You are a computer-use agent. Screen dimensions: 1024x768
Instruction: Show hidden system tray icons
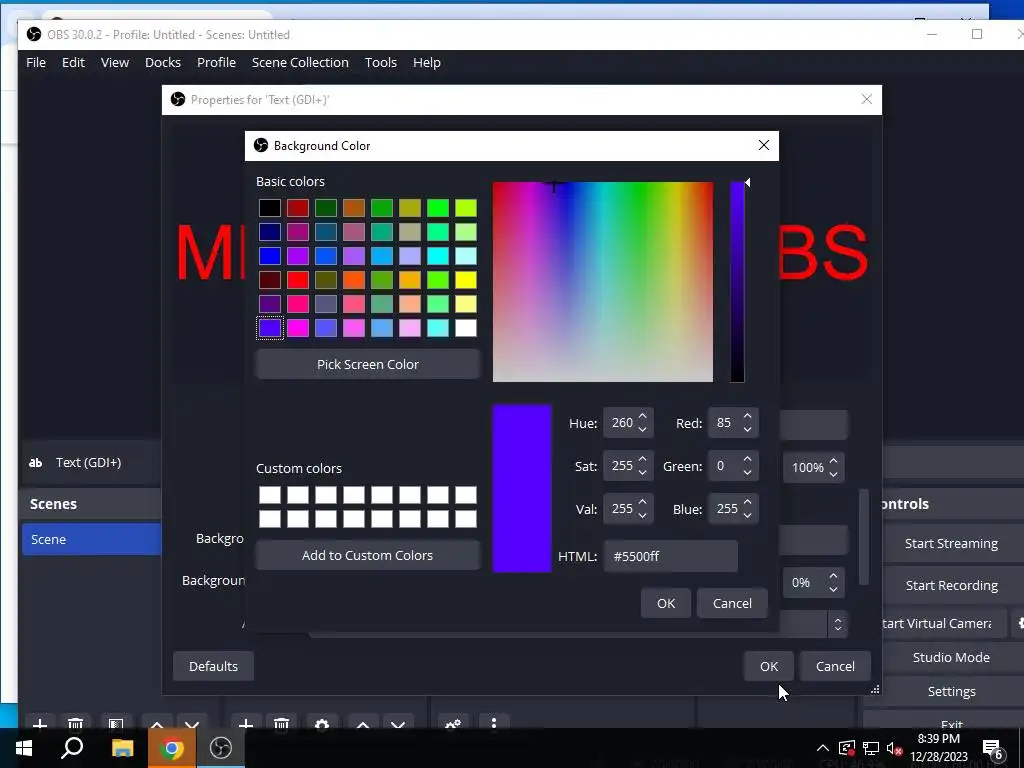pos(823,748)
